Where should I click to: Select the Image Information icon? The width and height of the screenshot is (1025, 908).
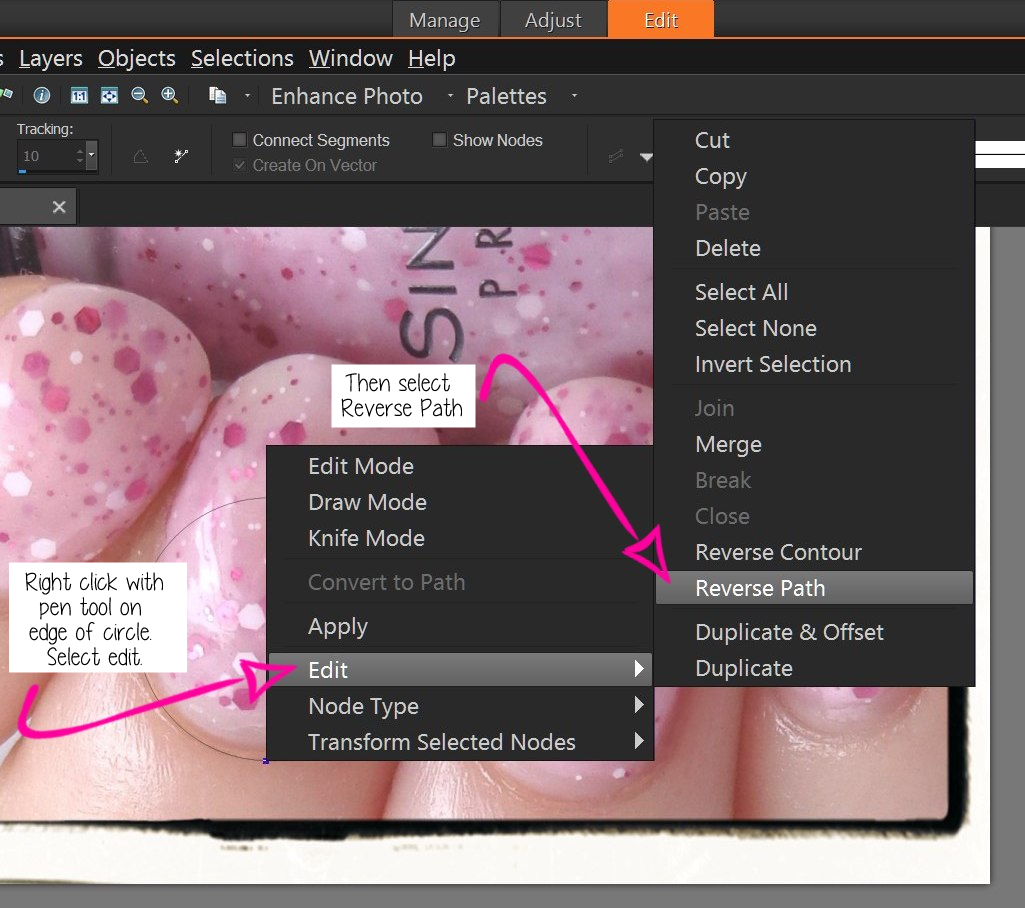coord(41,95)
